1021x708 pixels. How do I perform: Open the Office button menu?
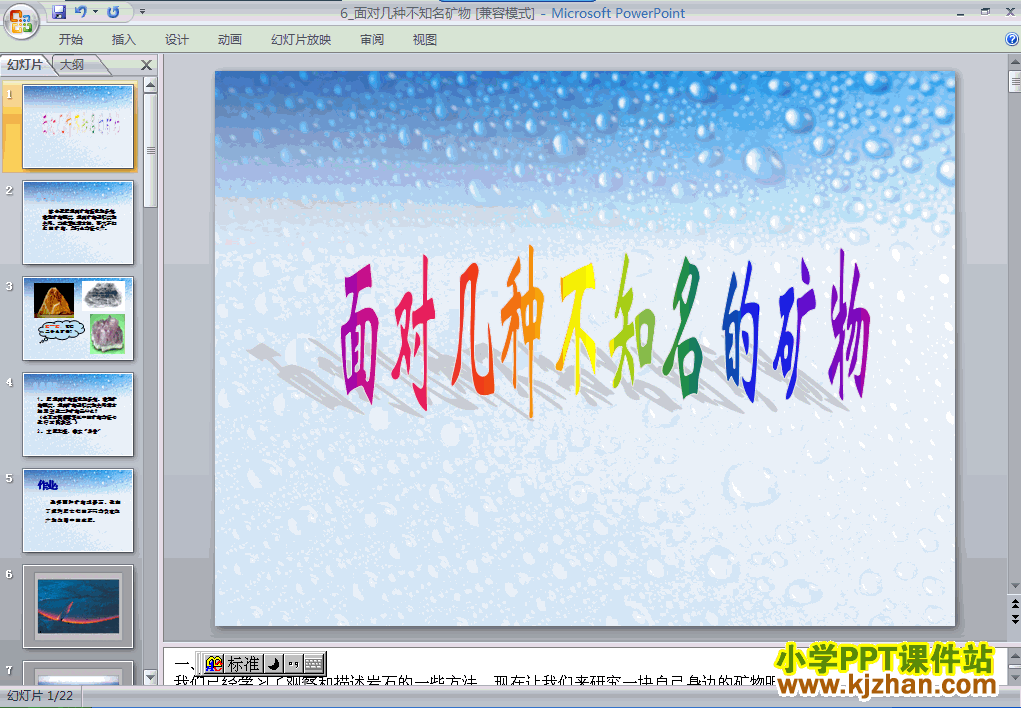pos(21,21)
